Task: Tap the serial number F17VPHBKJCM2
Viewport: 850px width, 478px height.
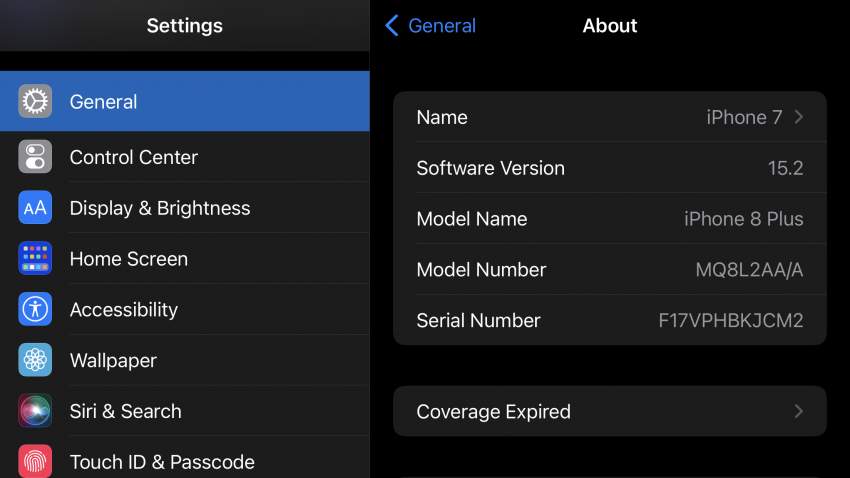Action: [x=730, y=321]
